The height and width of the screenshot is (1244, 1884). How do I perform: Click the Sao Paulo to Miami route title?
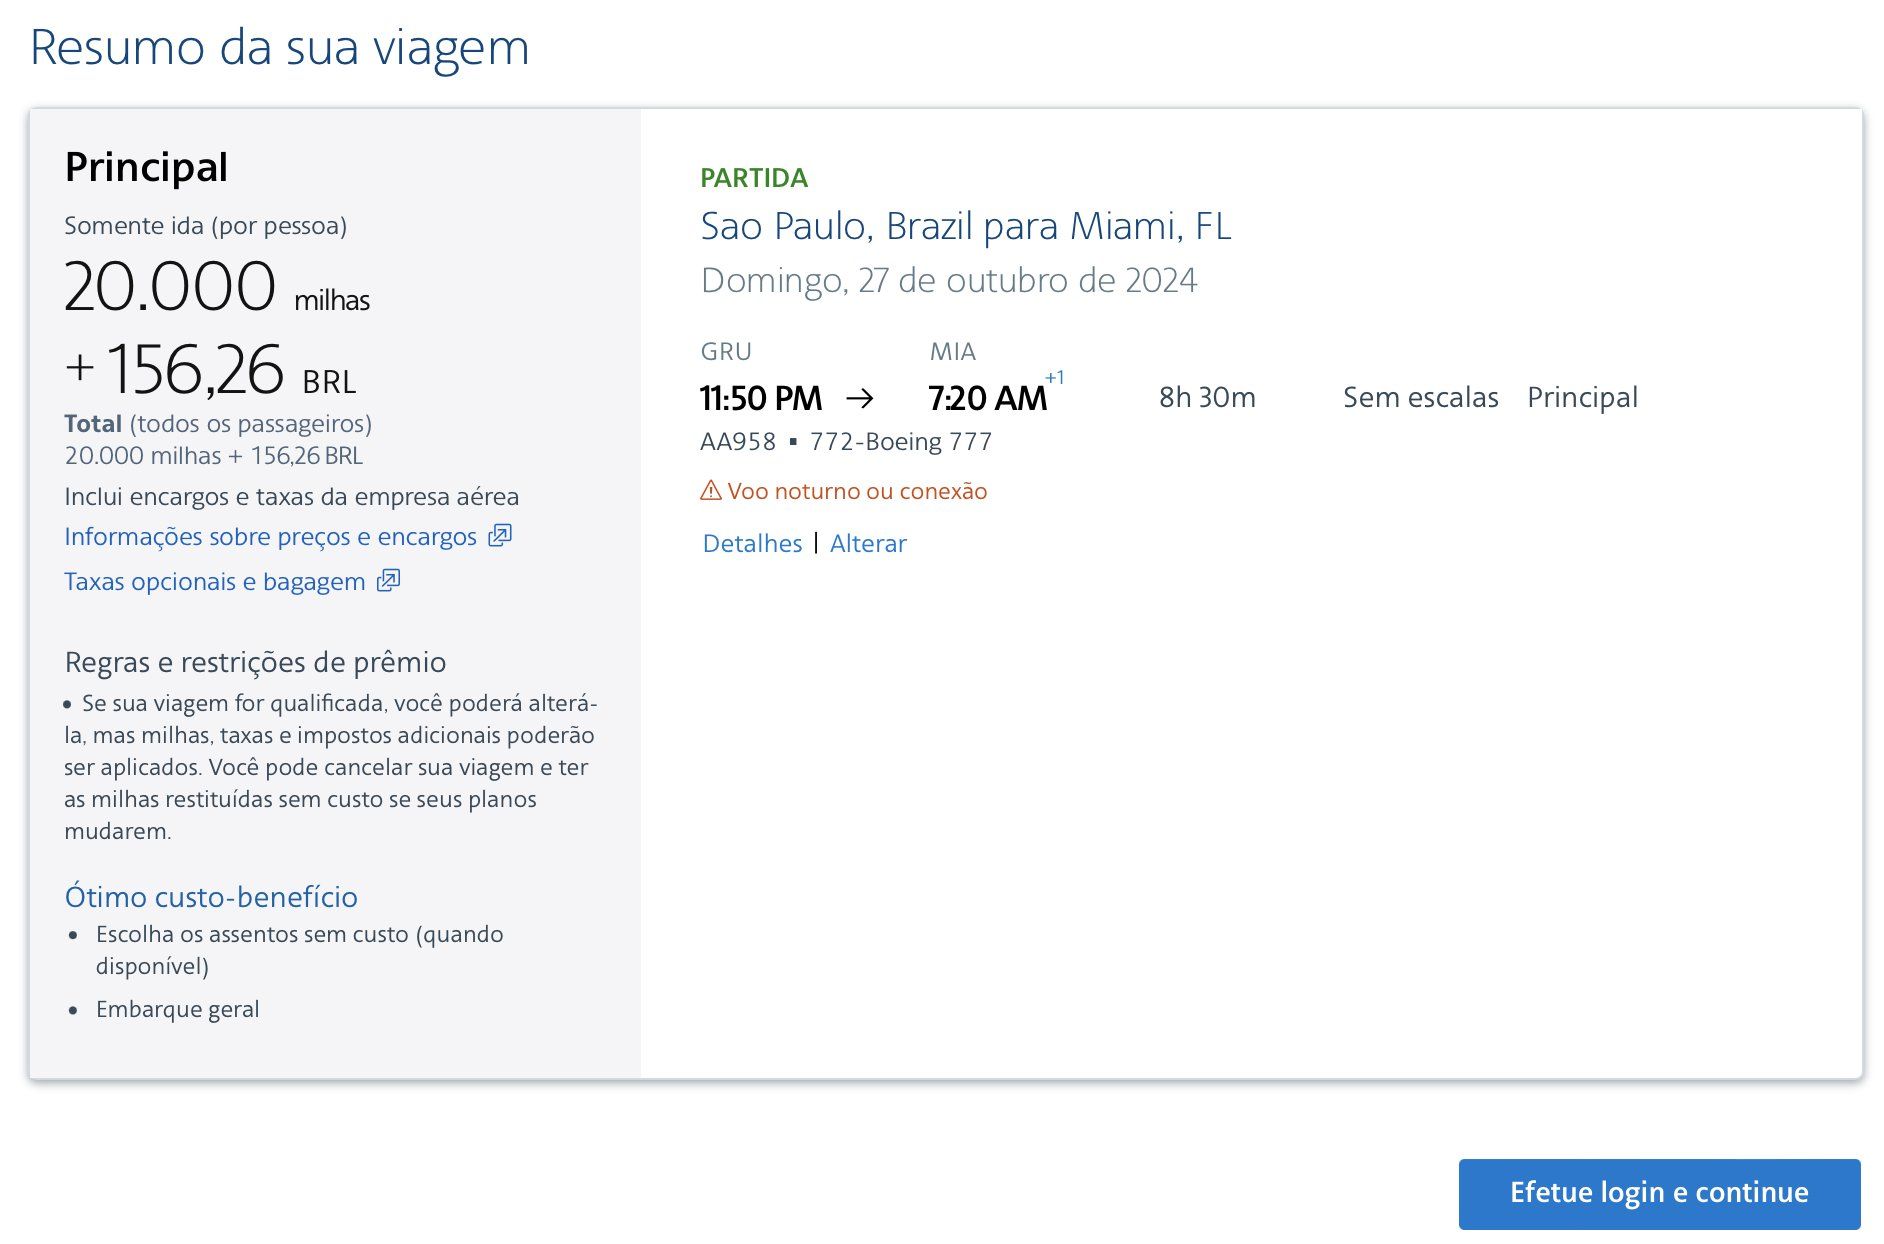[x=965, y=227]
